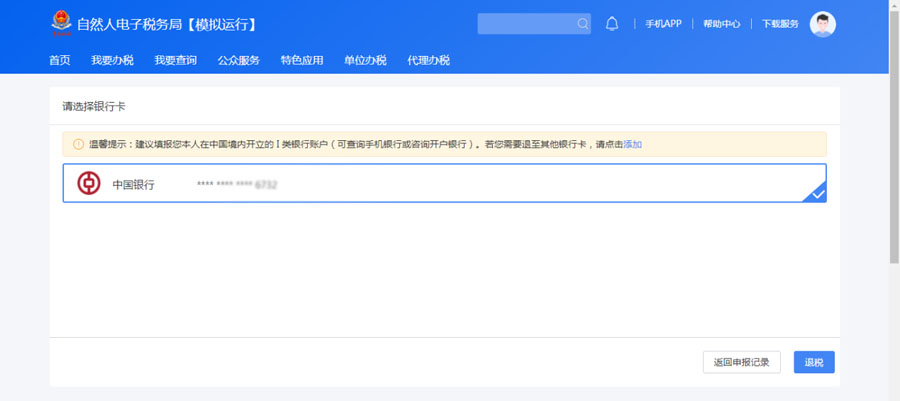Select the 中国银行 card row
The width and height of the screenshot is (900, 401).
444,184
